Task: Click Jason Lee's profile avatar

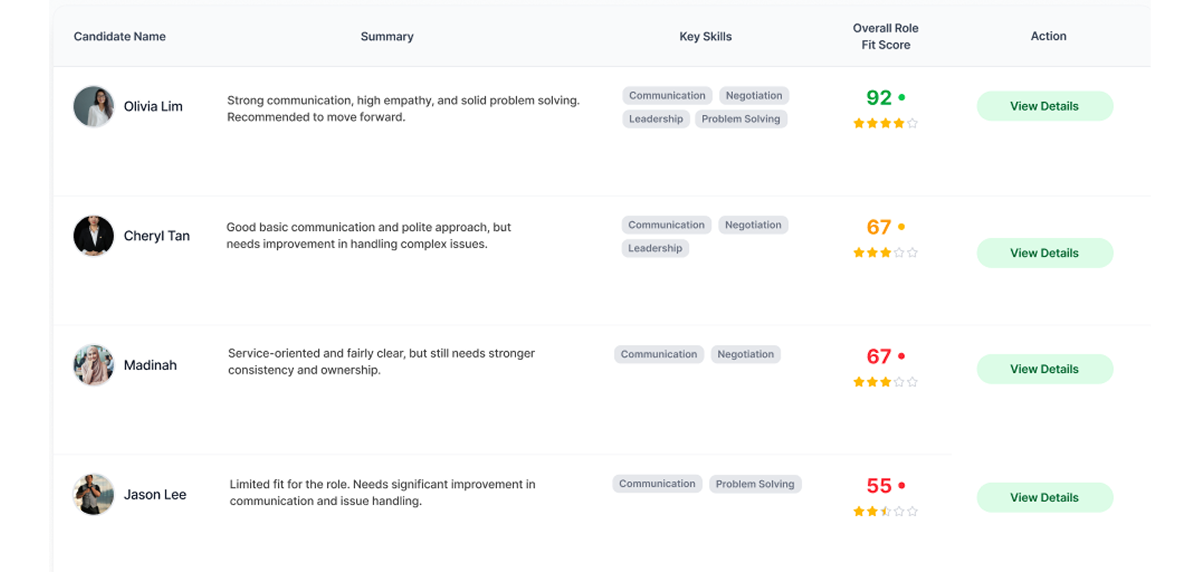Action: tap(94, 494)
